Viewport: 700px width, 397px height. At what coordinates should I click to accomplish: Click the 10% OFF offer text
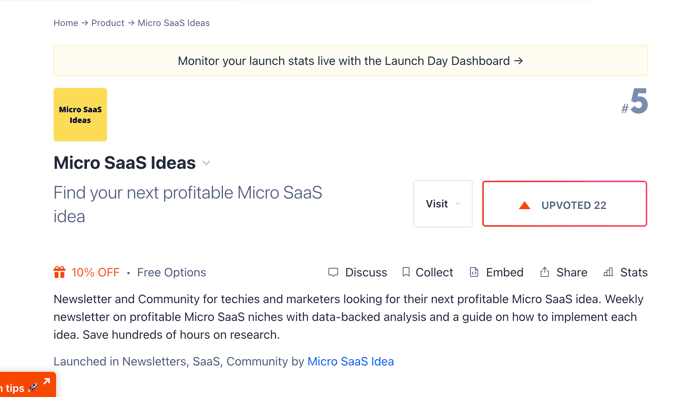(96, 272)
